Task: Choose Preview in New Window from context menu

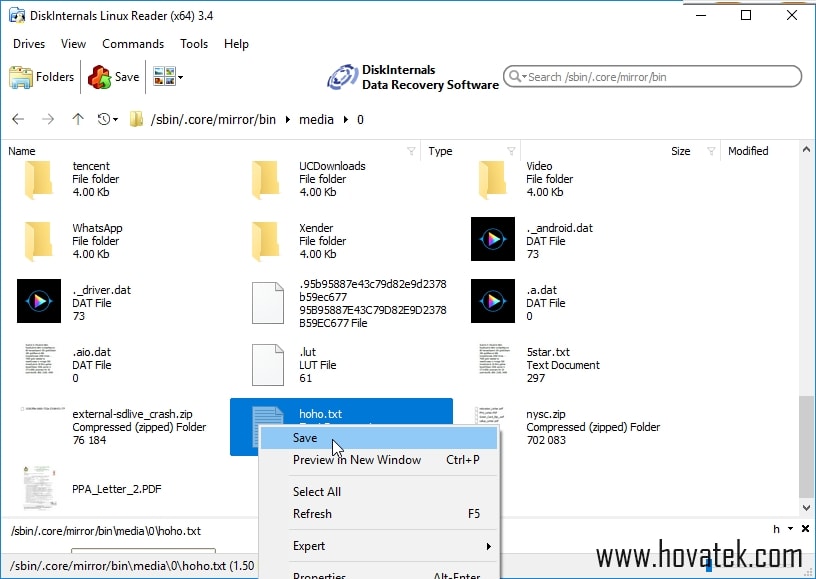Action: pyautogui.click(x=357, y=461)
